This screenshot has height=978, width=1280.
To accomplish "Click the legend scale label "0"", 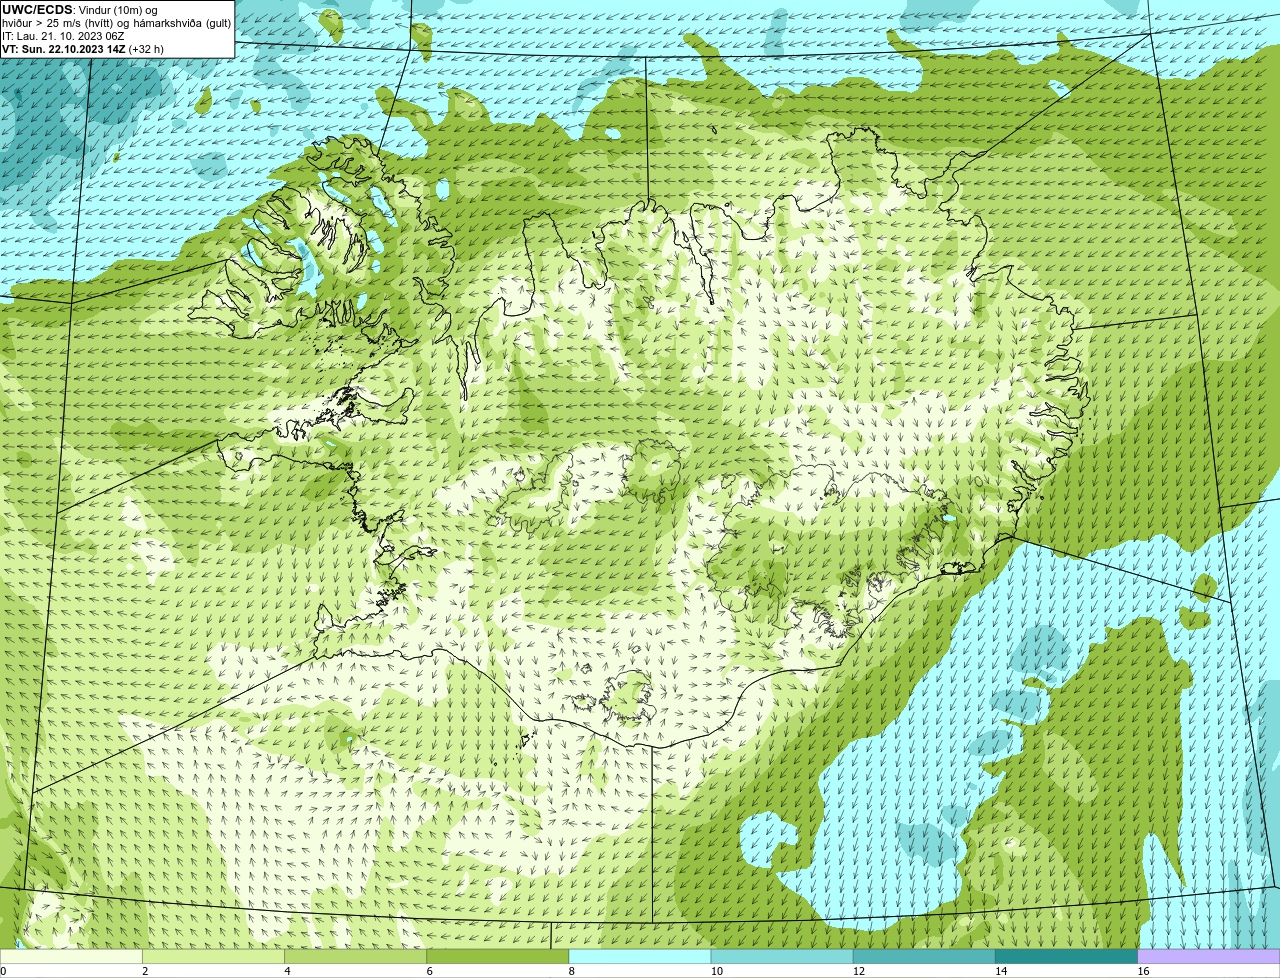I will coord(4,971).
